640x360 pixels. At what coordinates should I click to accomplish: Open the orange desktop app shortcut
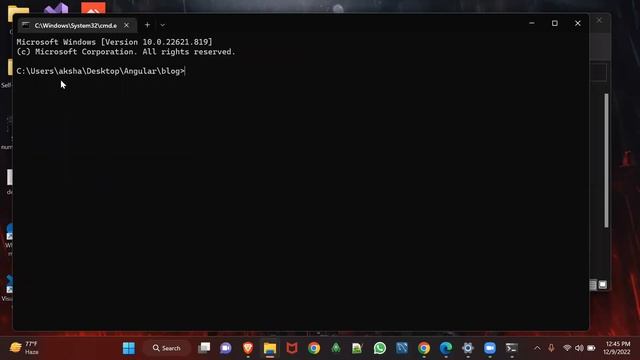pos(93,8)
